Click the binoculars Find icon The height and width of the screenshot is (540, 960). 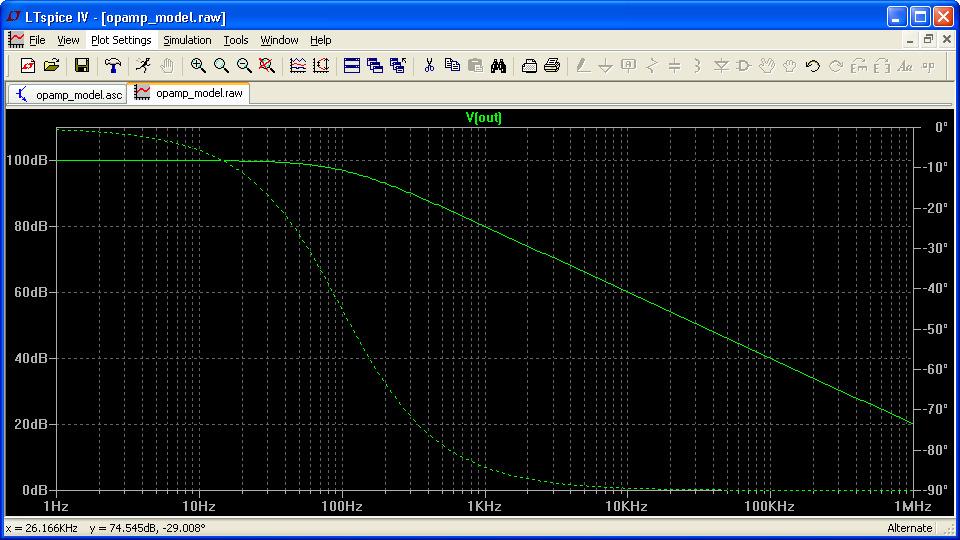tap(498, 66)
